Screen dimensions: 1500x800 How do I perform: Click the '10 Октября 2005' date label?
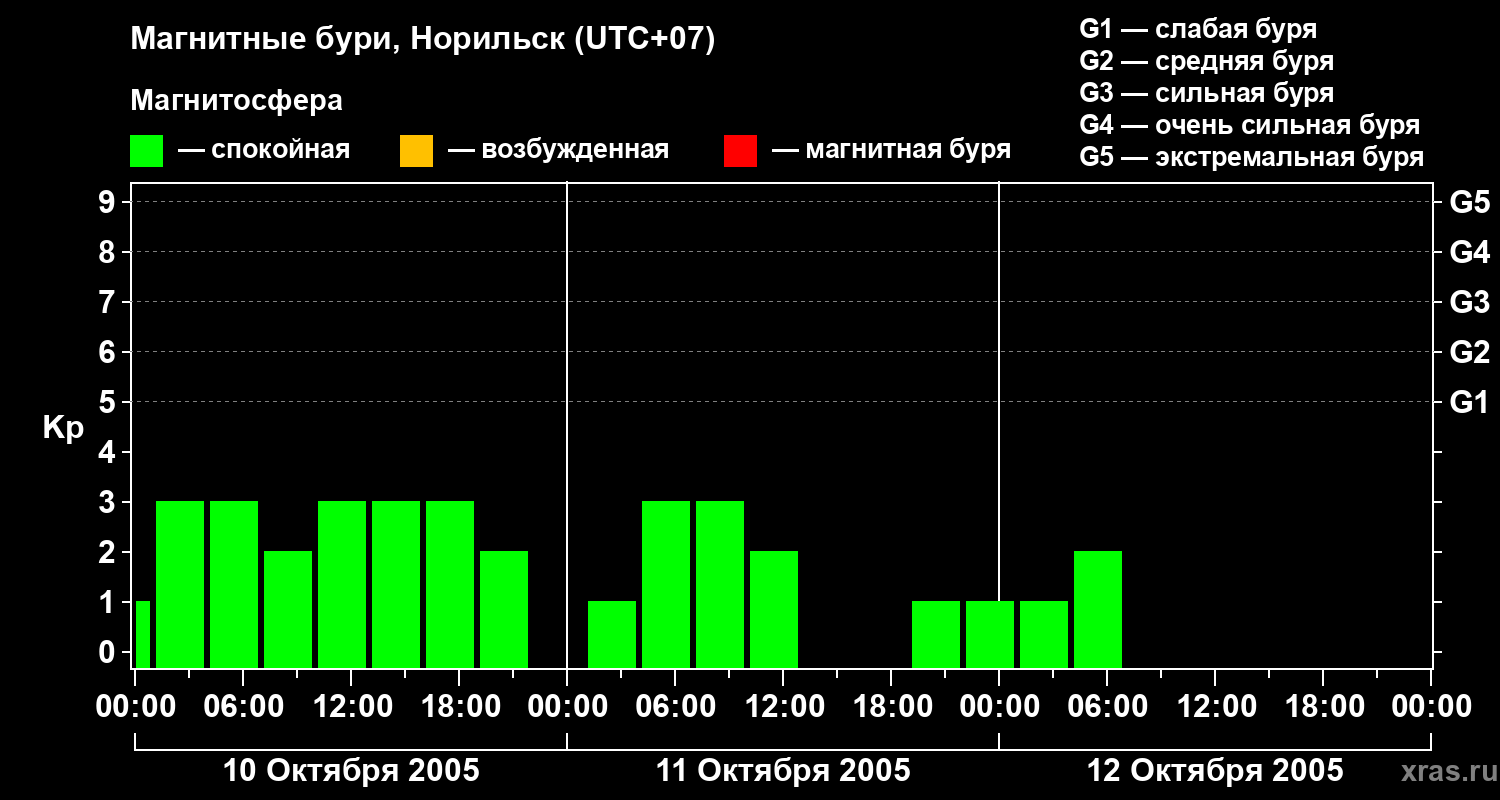[x=351, y=771]
